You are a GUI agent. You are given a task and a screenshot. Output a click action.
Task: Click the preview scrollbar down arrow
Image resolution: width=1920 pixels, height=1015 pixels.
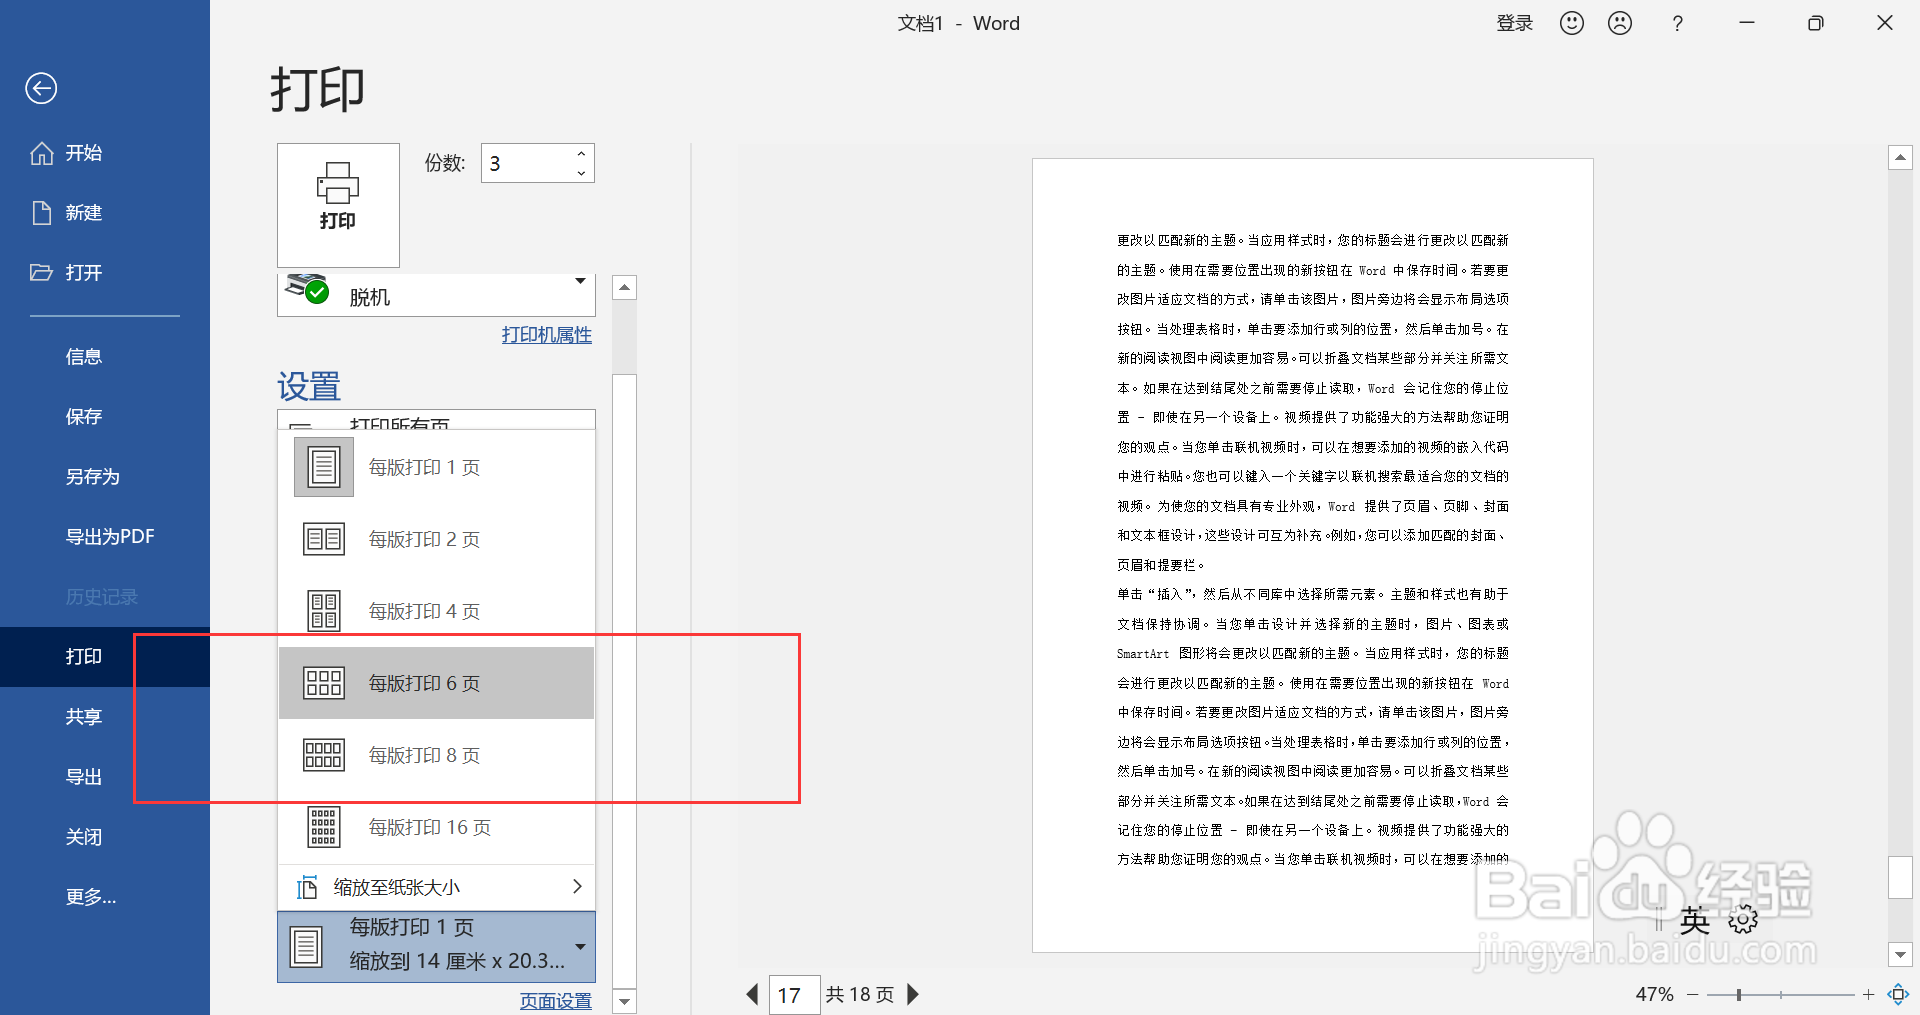click(x=1900, y=954)
